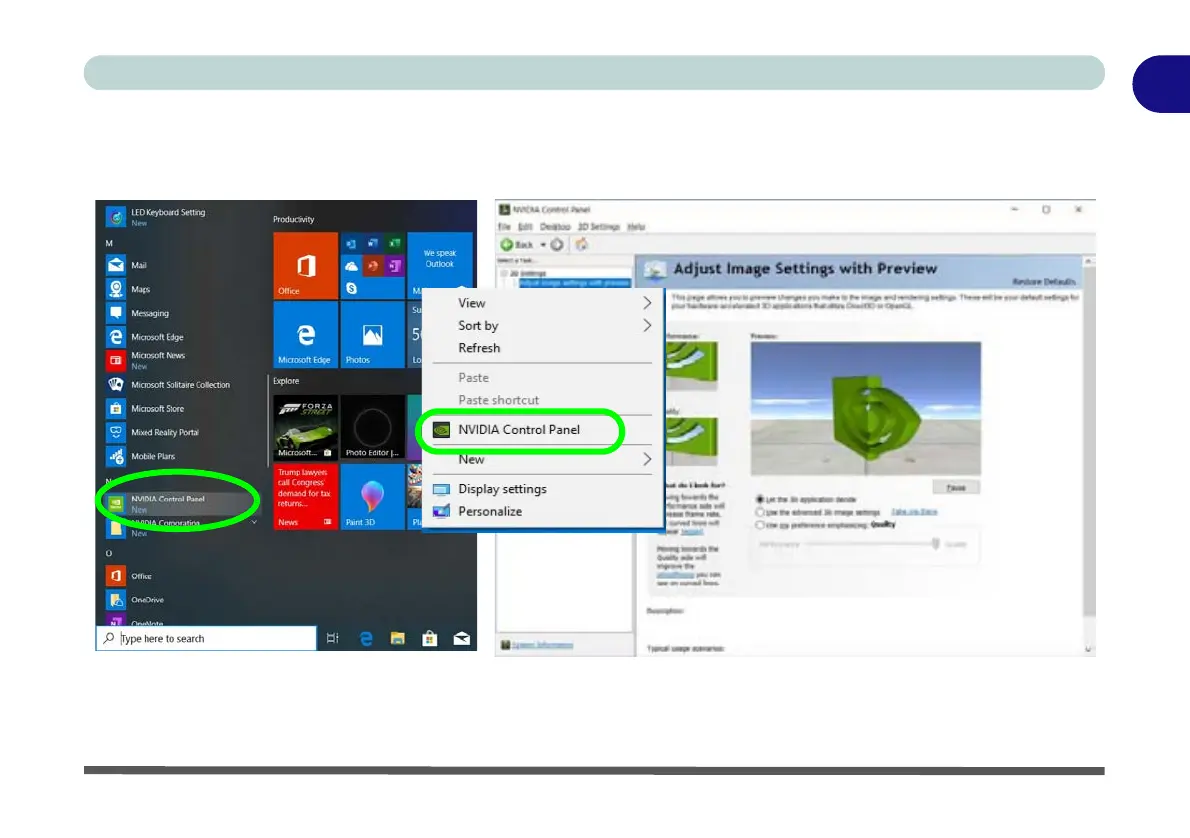Open the Microsoft News app icon
Image resolution: width=1190 pixels, height=838 pixels.
pos(115,360)
